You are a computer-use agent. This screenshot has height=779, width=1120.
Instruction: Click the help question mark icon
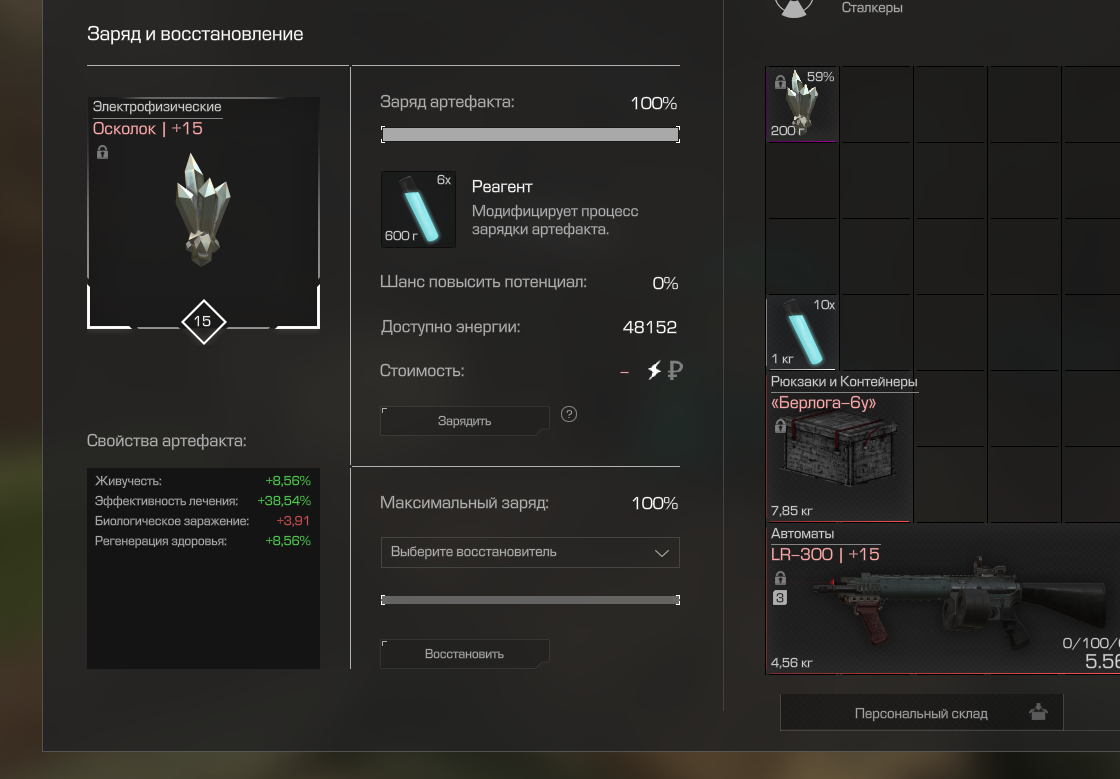569,414
